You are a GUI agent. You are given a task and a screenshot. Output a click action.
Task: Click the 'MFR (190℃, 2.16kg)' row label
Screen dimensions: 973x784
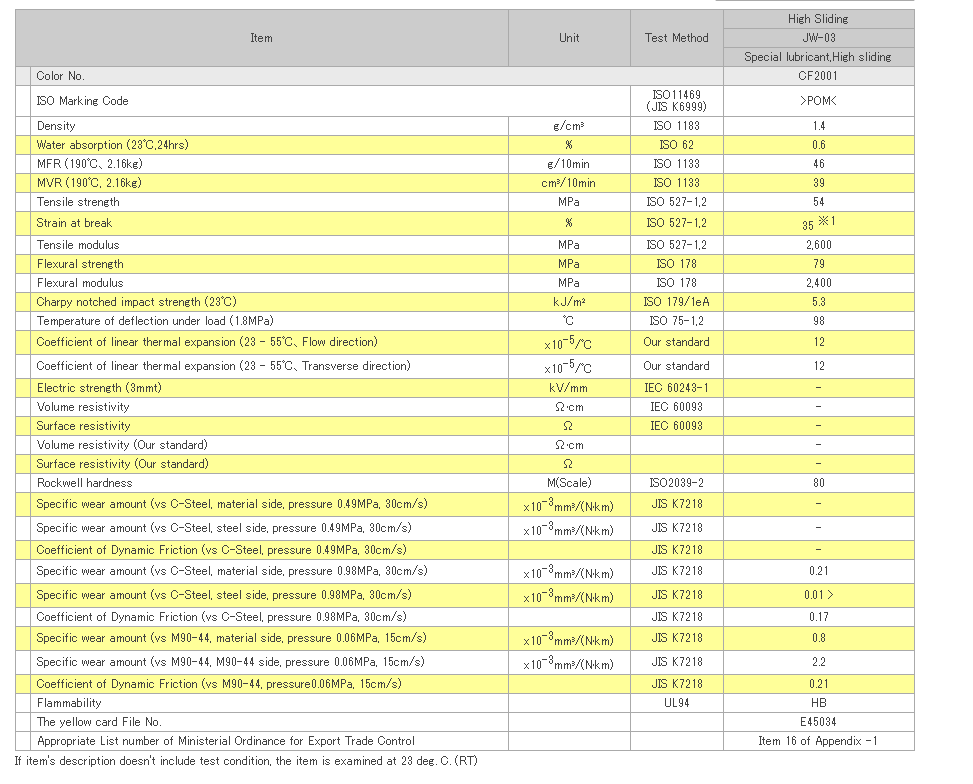(89, 164)
